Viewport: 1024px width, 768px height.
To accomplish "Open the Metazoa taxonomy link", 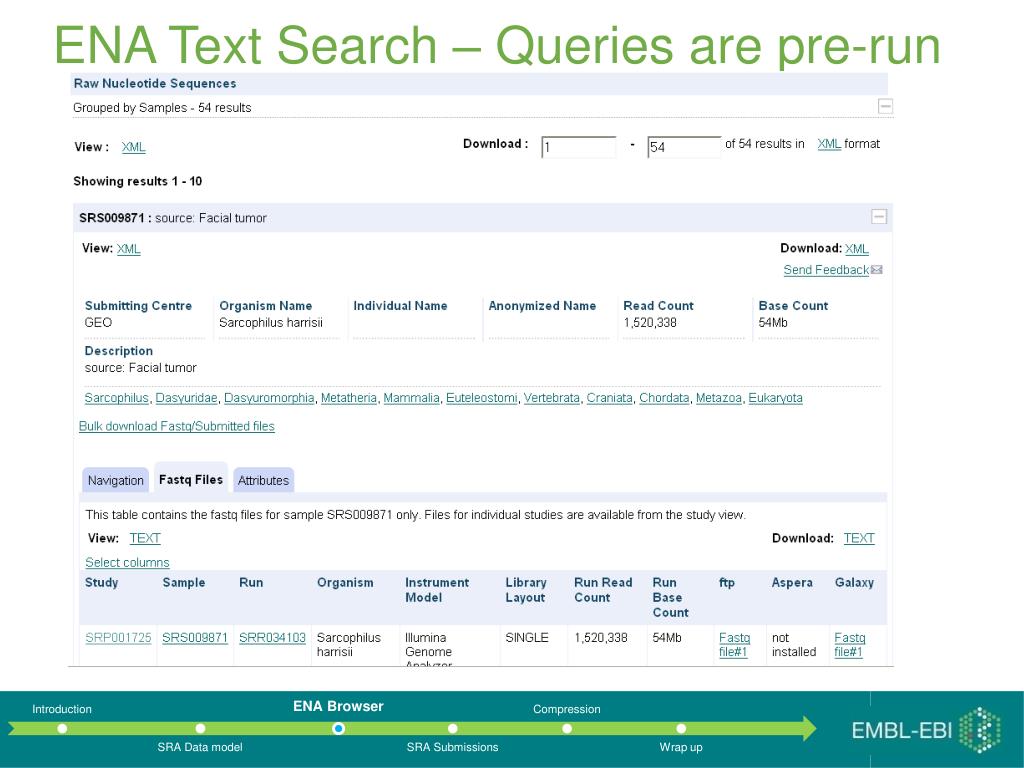I will (718, 398).
